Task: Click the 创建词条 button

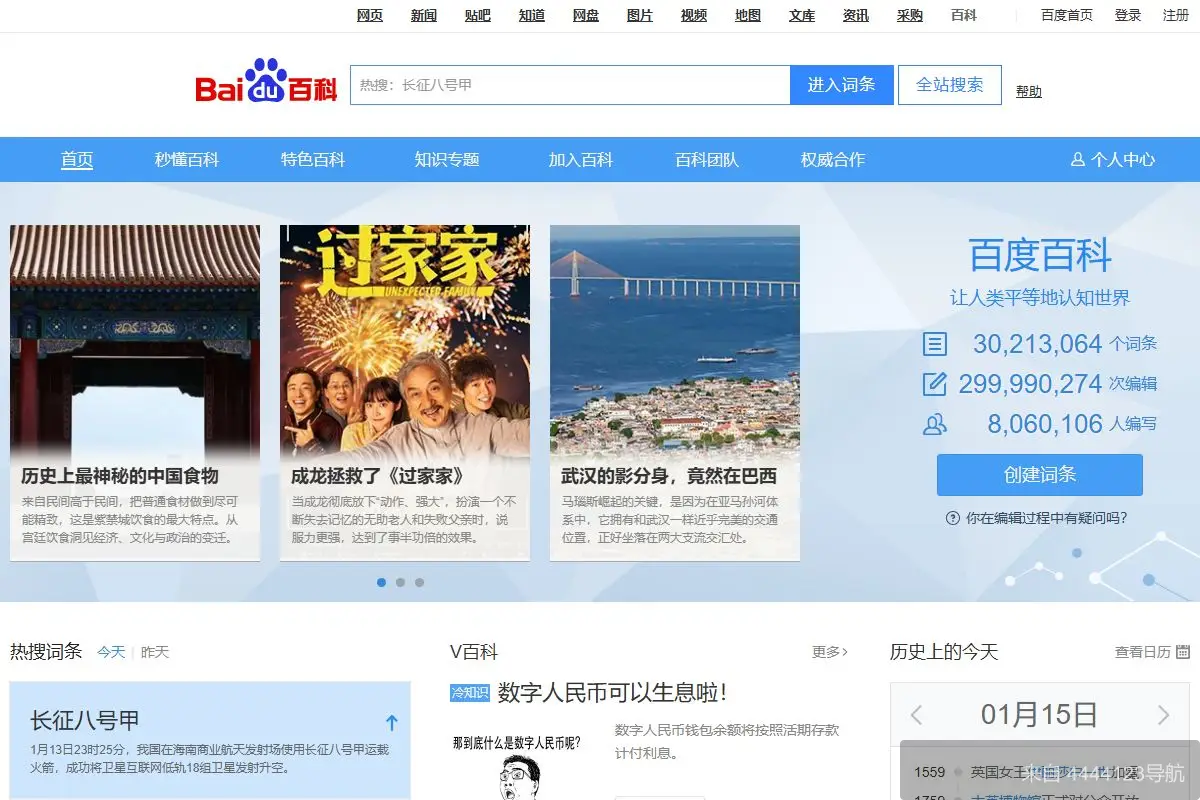Action: pos(1039,476)
